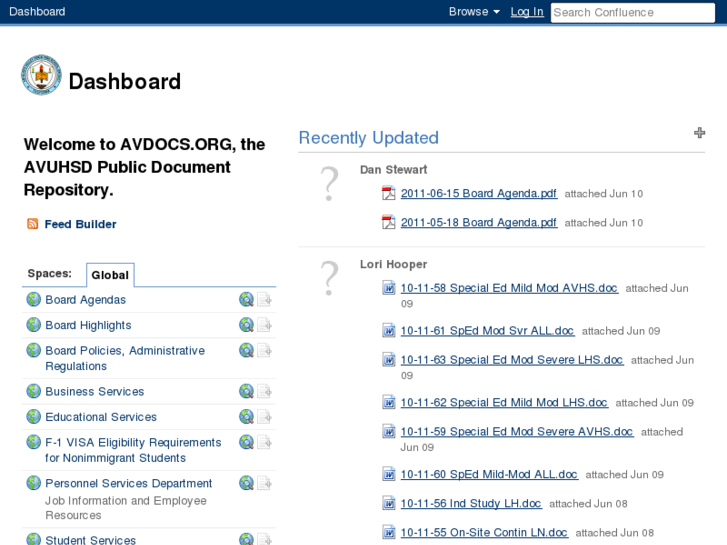Browse Educational Services space with magnifier icon
Viewport: 727px width, 545px height.
tap(246, 417)
